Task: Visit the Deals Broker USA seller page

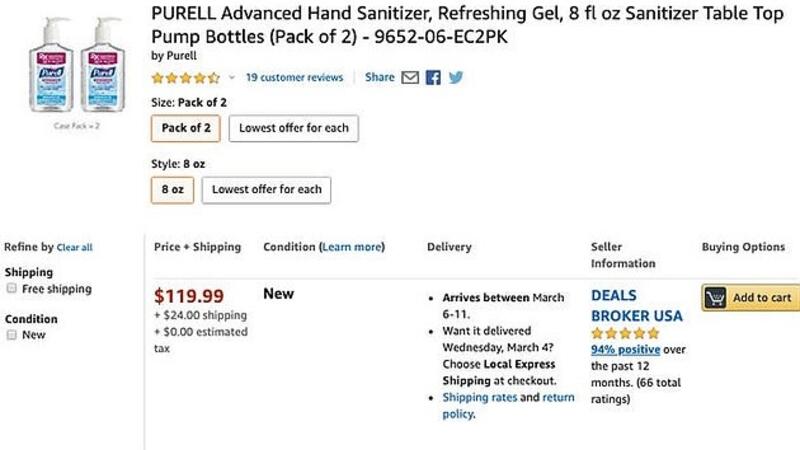Action: point(636,305)
